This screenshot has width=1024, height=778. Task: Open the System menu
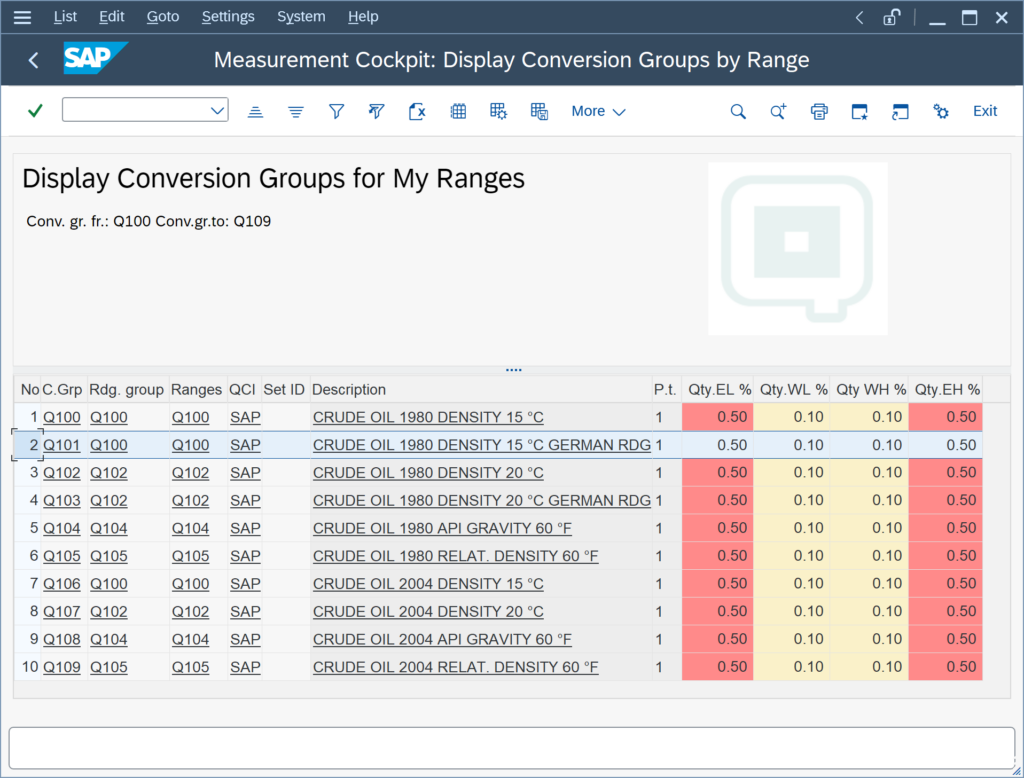(301, 17)
